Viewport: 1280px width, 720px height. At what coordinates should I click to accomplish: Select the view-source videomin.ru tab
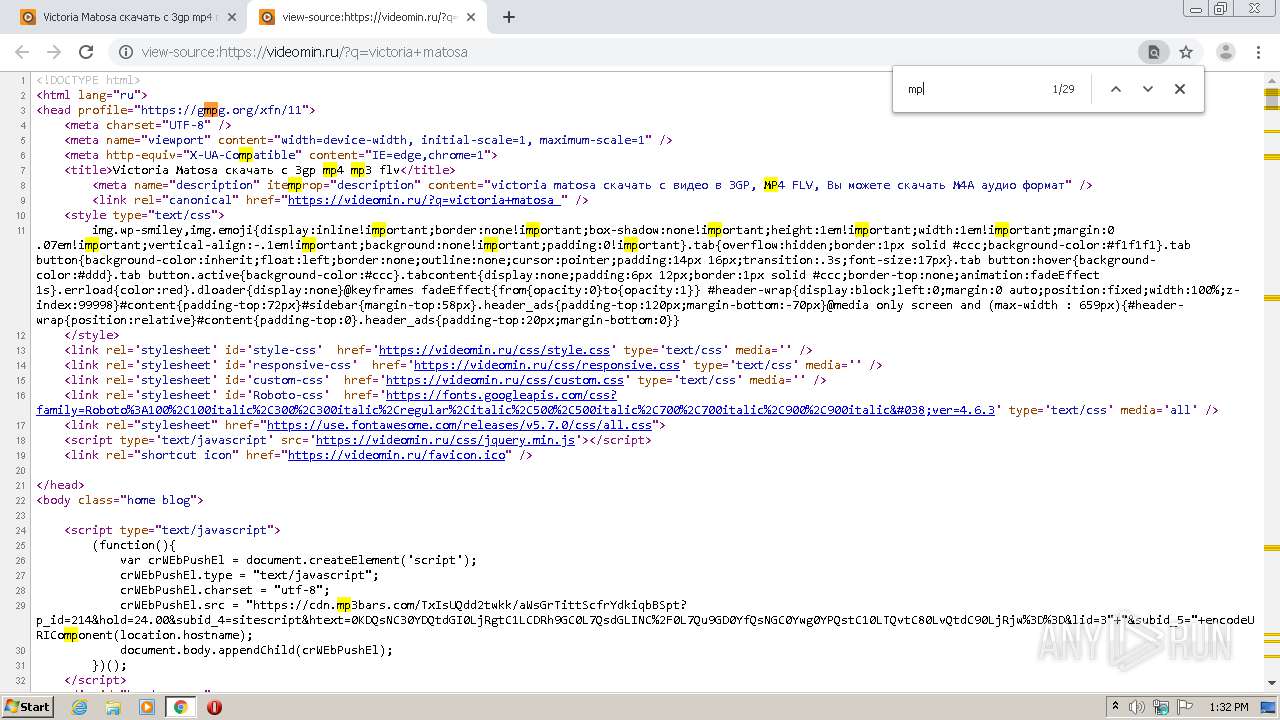tap(368, 17)
